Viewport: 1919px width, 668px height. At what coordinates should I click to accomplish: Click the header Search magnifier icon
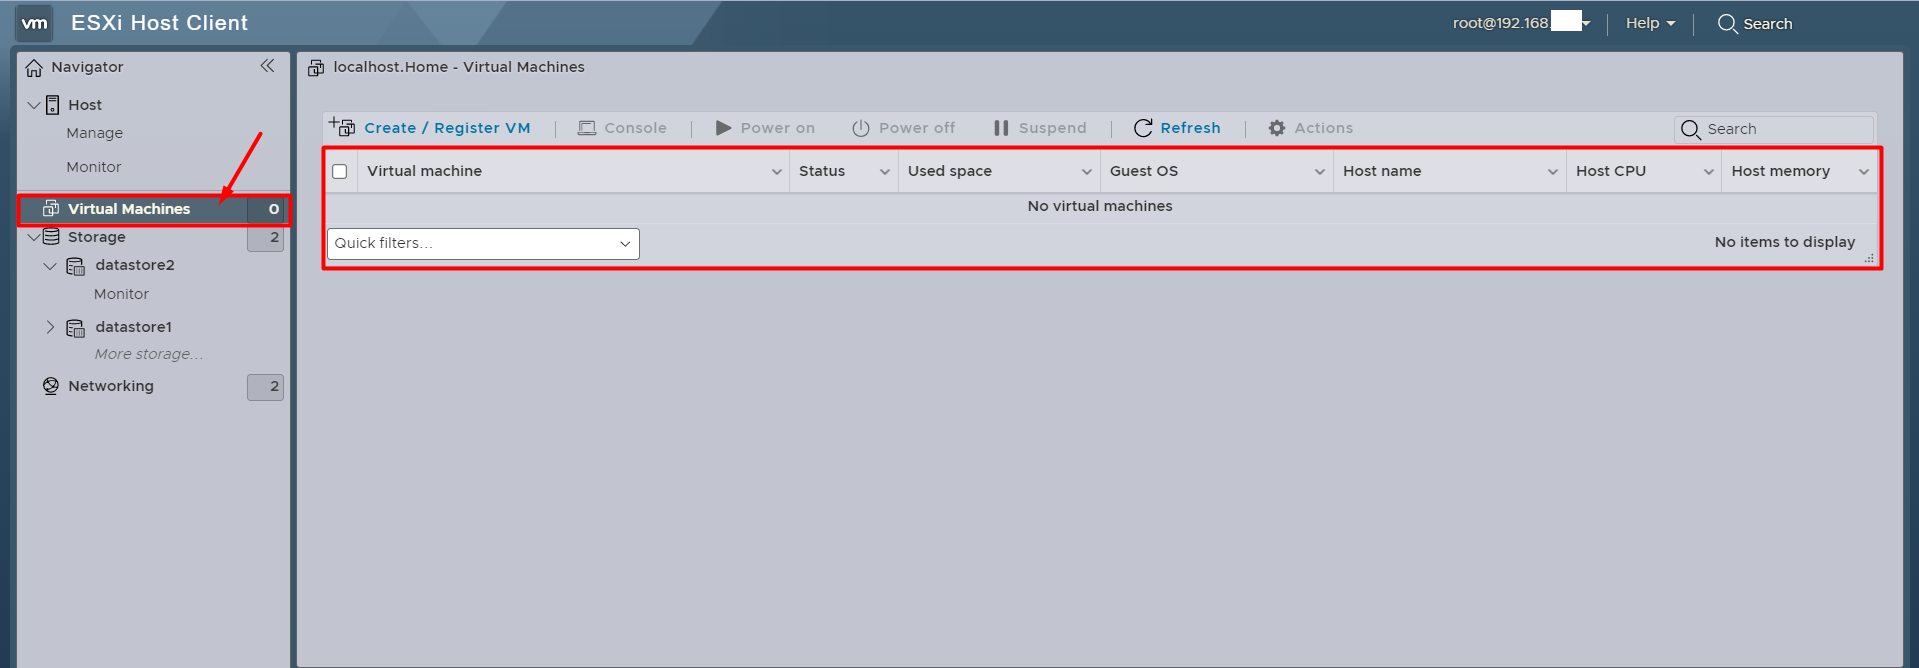(x=1727, y=23)
